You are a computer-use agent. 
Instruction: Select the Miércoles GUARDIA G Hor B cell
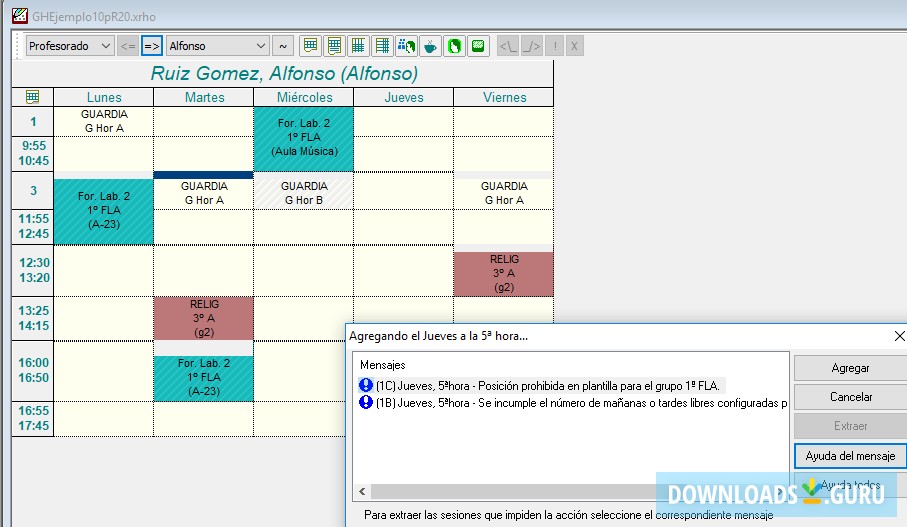(x=304, y=193)
